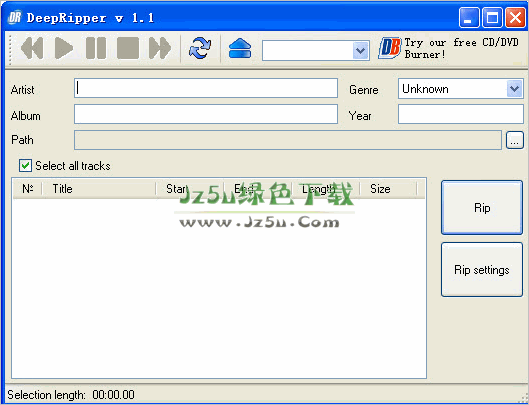Open the Rip settings button

coord(482,270)
